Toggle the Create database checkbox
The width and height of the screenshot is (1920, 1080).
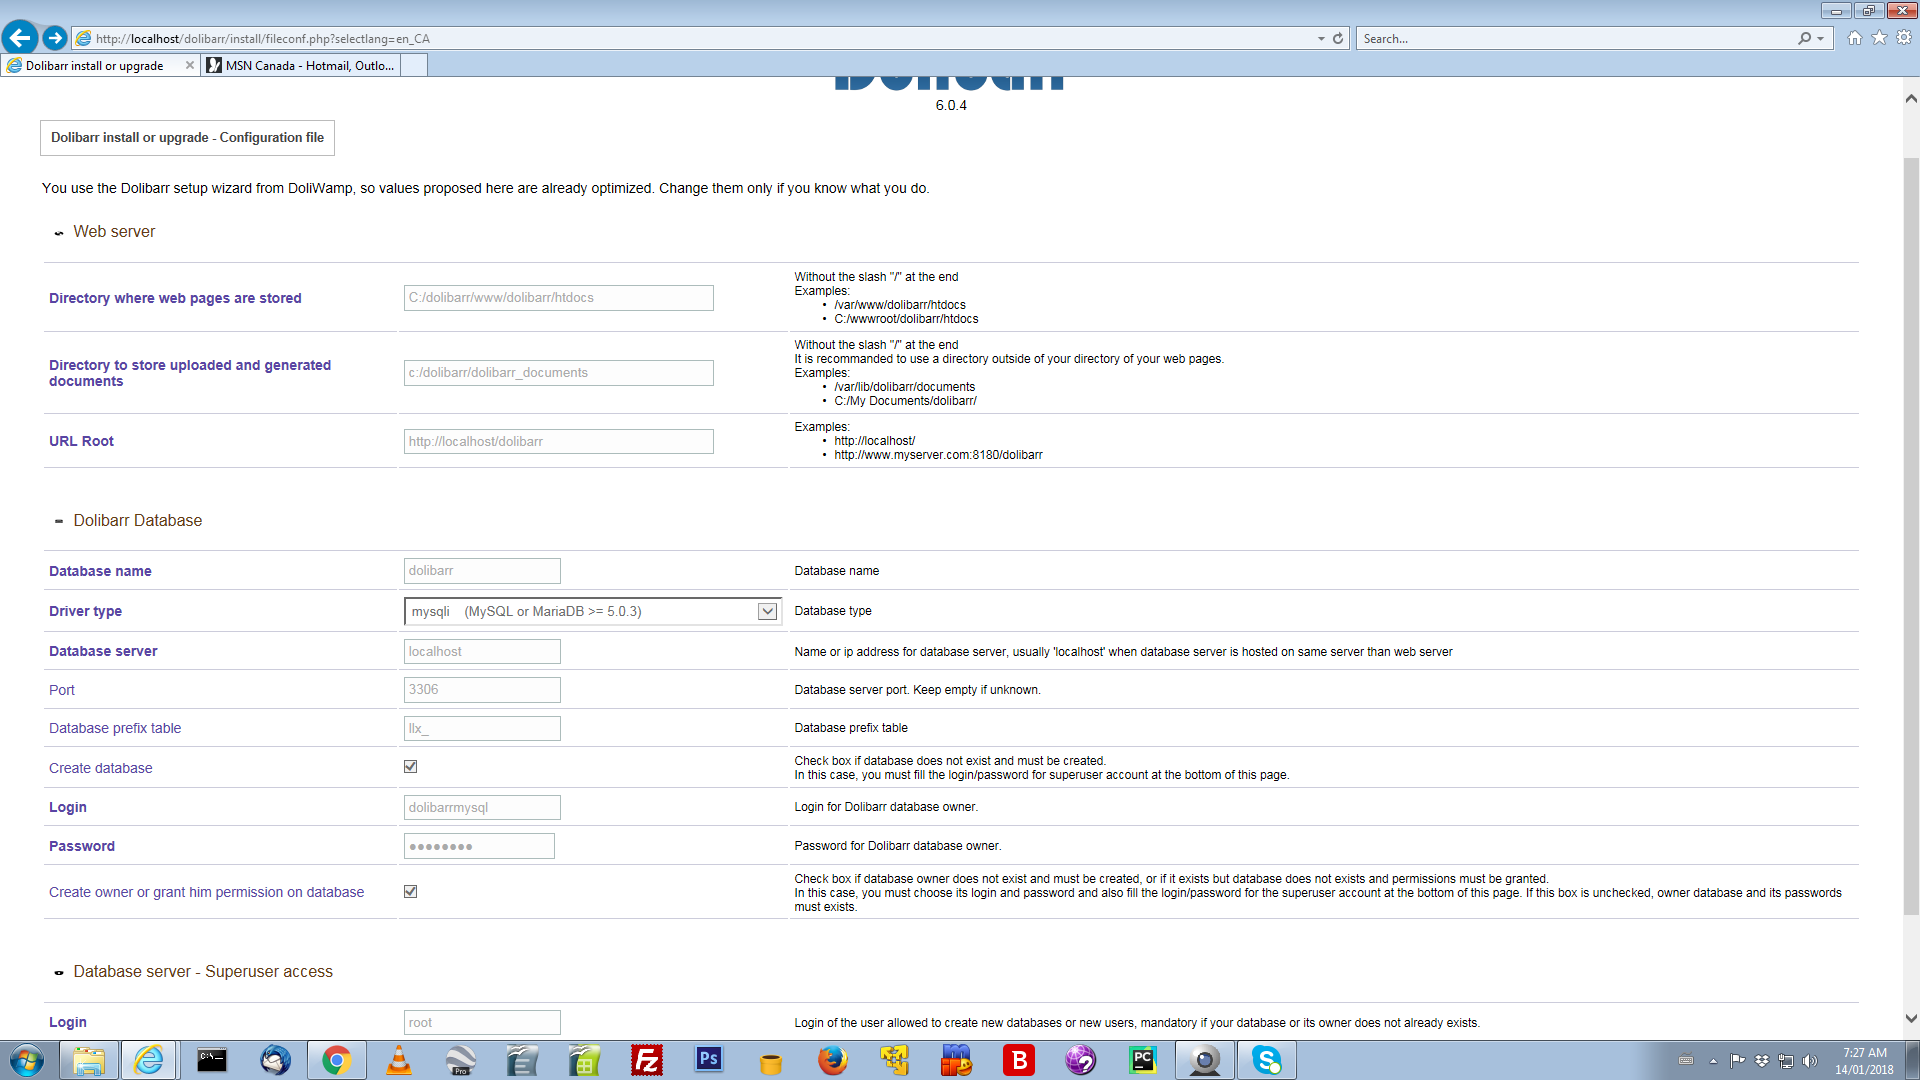click(410, 767)
